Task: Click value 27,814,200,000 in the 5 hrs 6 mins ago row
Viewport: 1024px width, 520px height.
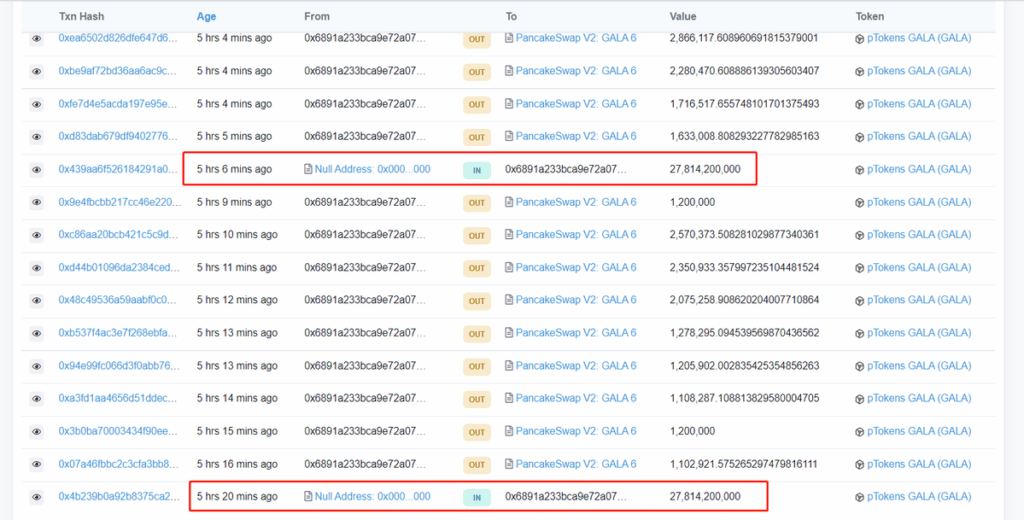Action: pos(705,169)
